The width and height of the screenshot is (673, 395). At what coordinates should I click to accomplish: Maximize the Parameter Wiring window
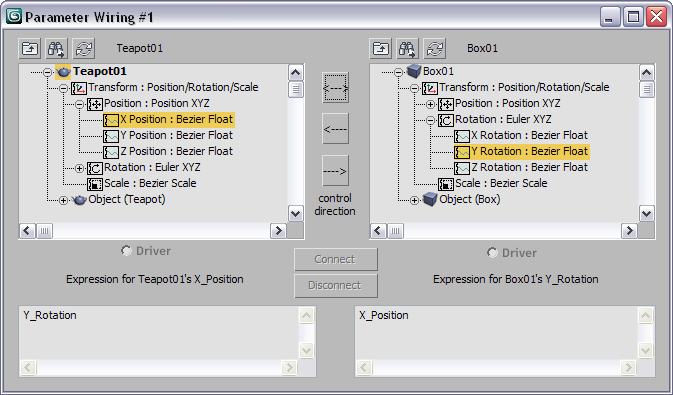coord(634,17)
